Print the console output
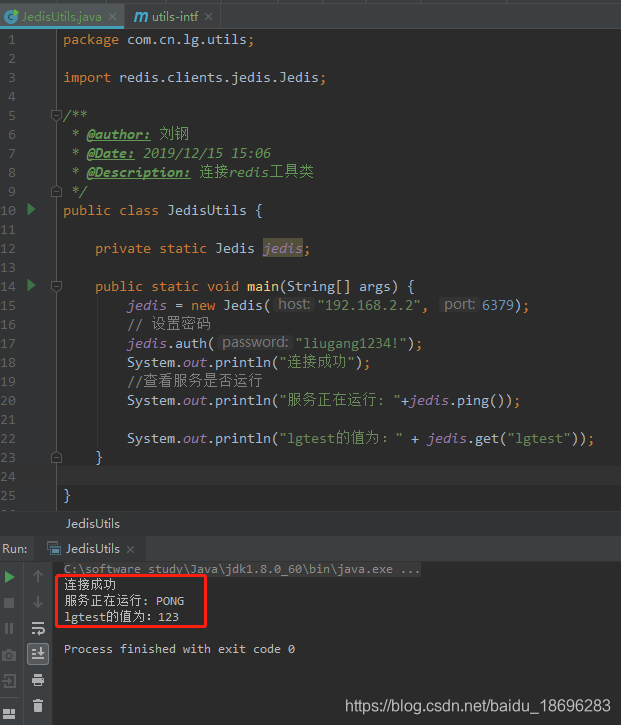The width and height of the screenshot is (621, 725). click(38, 680)
